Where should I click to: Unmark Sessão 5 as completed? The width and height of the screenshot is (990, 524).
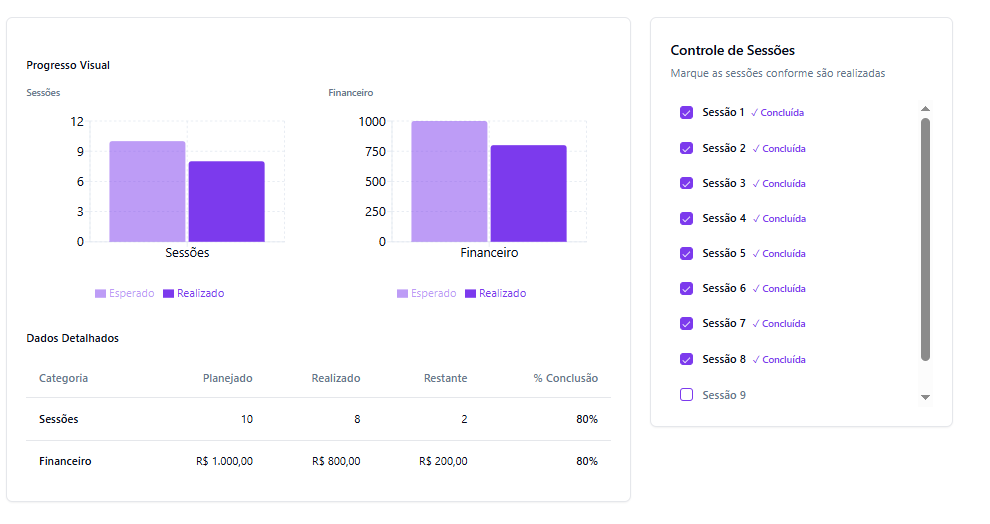coord(686,253)
